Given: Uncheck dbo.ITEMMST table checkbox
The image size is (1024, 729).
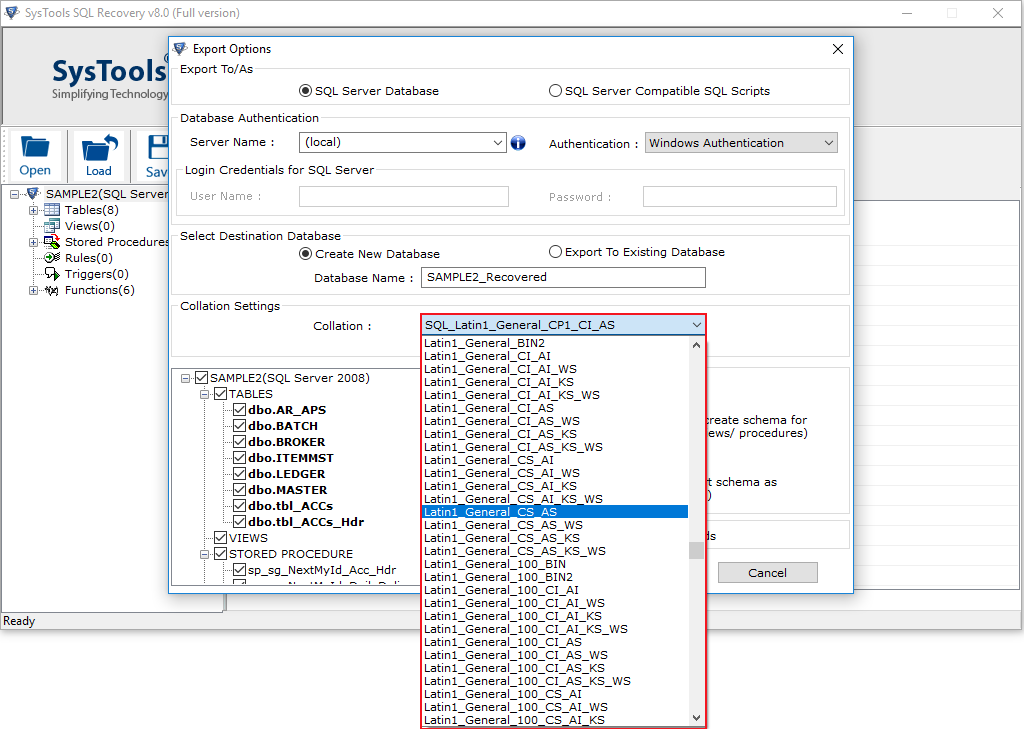Looking at the screenshot, I should tap(240, 458).
